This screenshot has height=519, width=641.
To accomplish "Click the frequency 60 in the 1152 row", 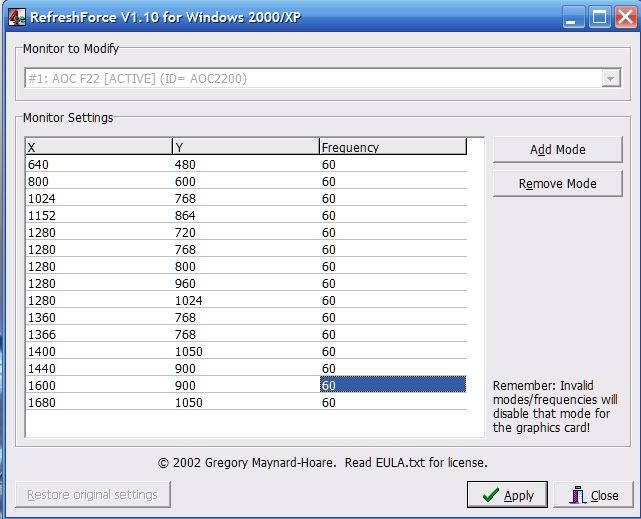I will [393, 215].
